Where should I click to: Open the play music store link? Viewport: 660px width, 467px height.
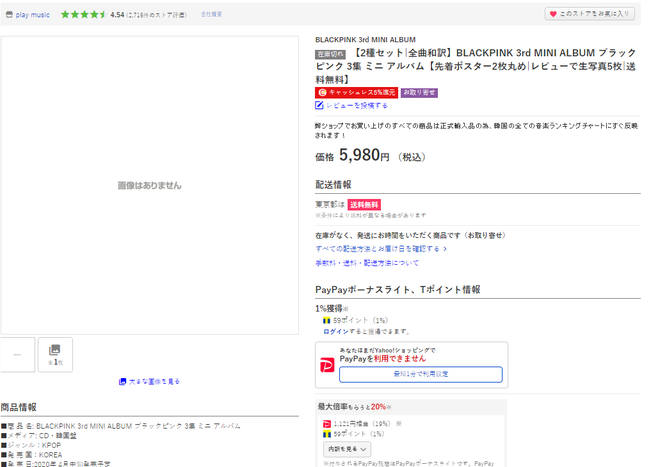[32, 15]
